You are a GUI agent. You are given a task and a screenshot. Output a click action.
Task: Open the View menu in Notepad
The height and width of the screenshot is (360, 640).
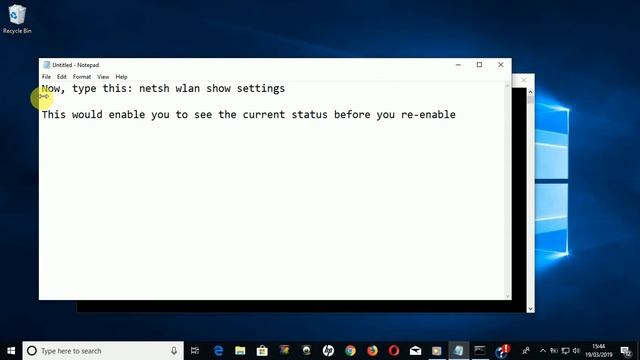click(103, 77)
